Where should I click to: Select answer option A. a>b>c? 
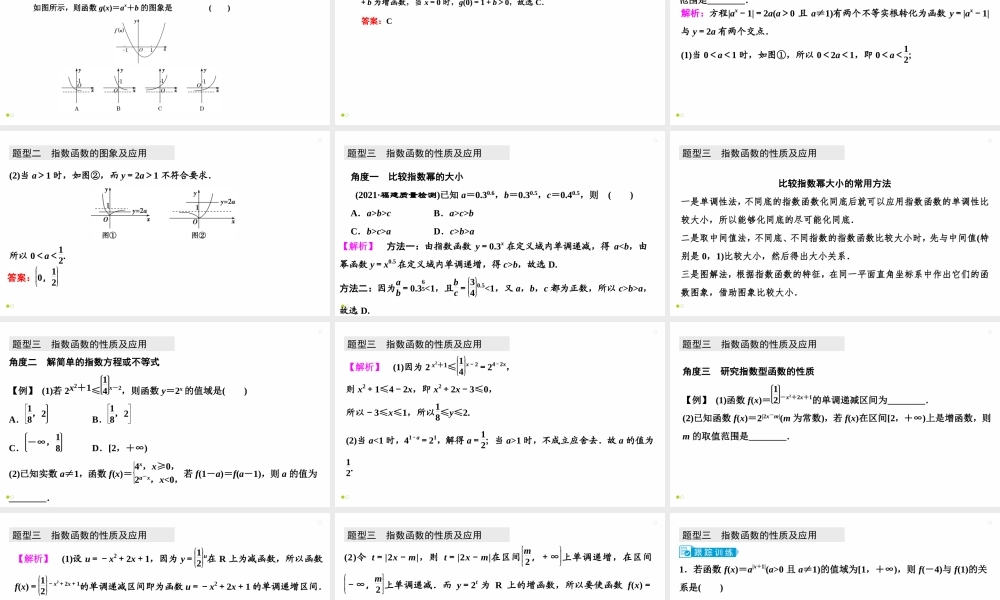tap(371, 213)
